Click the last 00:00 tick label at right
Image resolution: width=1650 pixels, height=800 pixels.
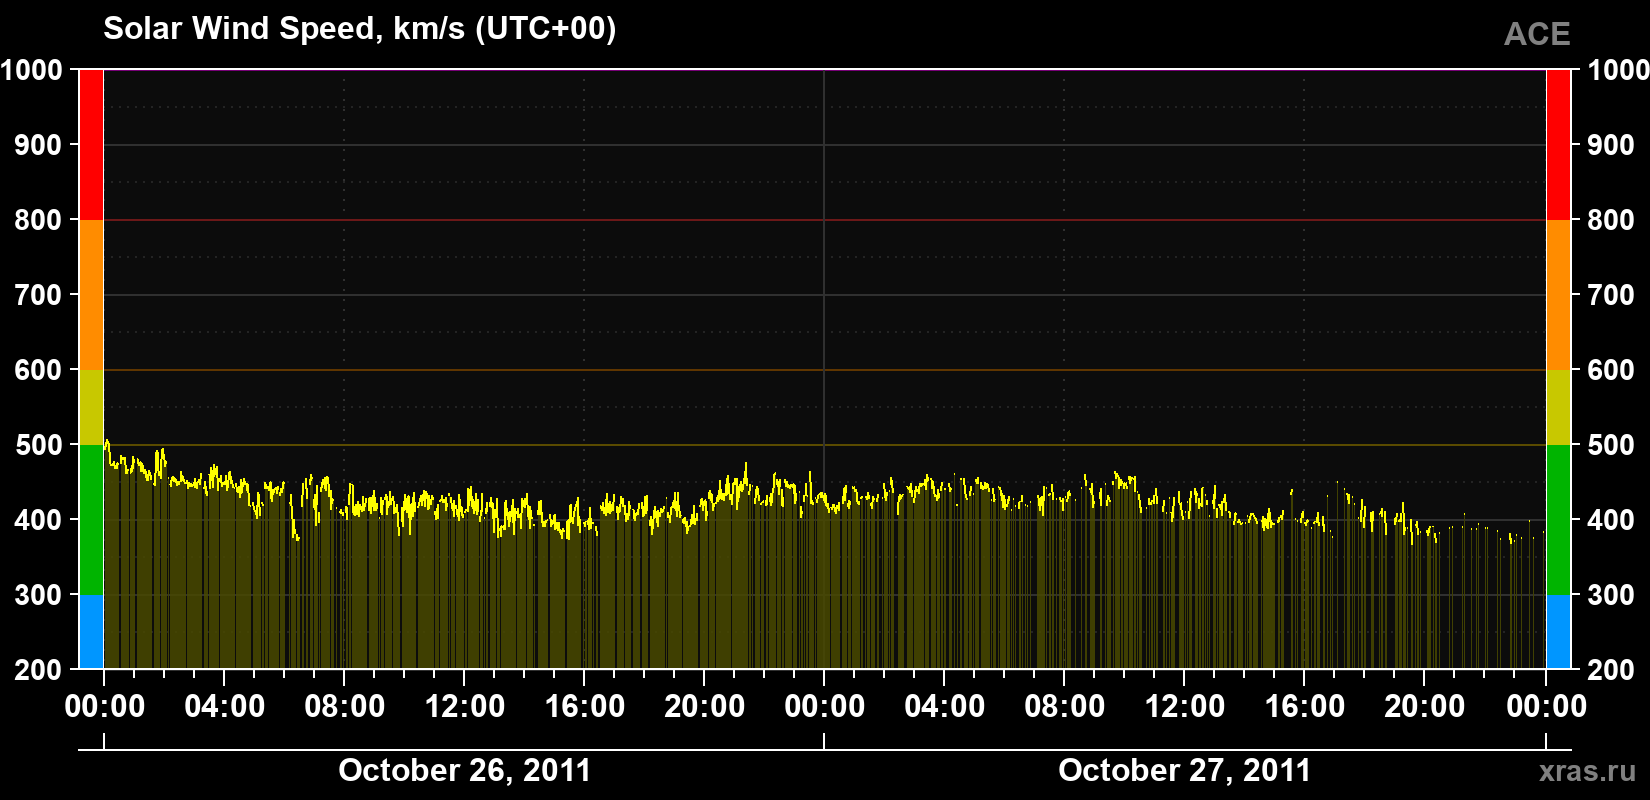(x=1547, y=706)
